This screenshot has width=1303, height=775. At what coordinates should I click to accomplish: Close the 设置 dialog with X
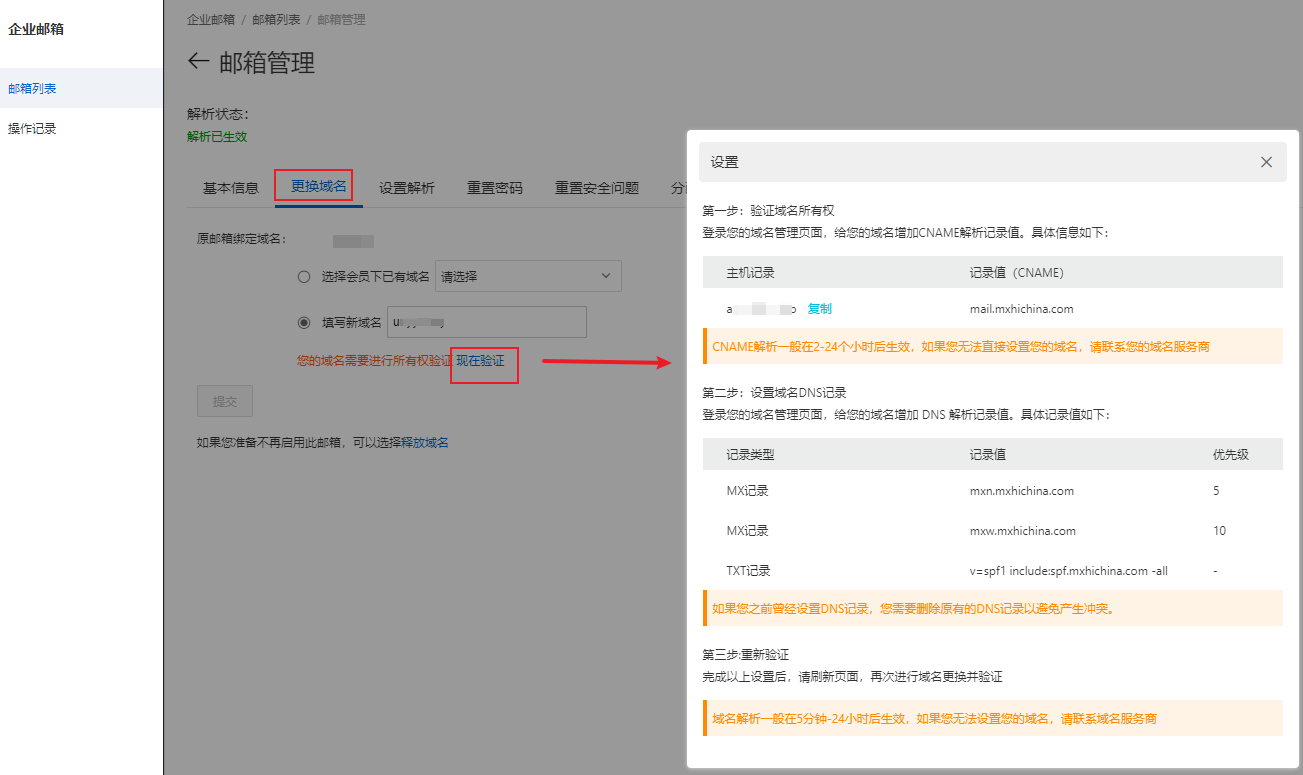coord(1266,162)
